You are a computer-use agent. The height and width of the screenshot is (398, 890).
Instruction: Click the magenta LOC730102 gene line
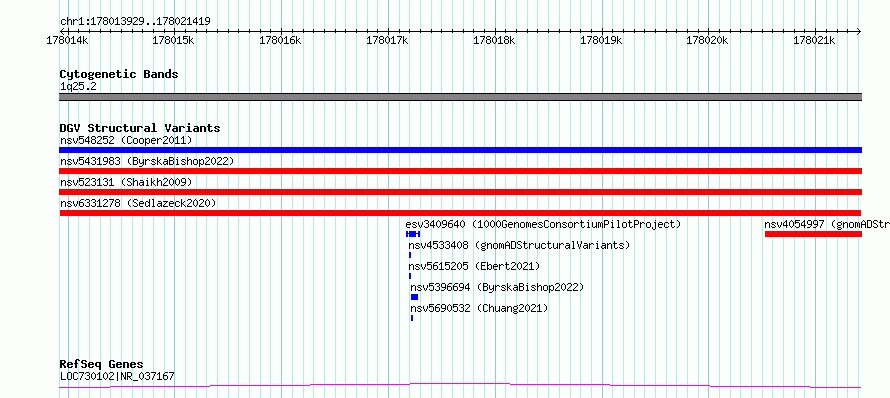pos(460,386)
